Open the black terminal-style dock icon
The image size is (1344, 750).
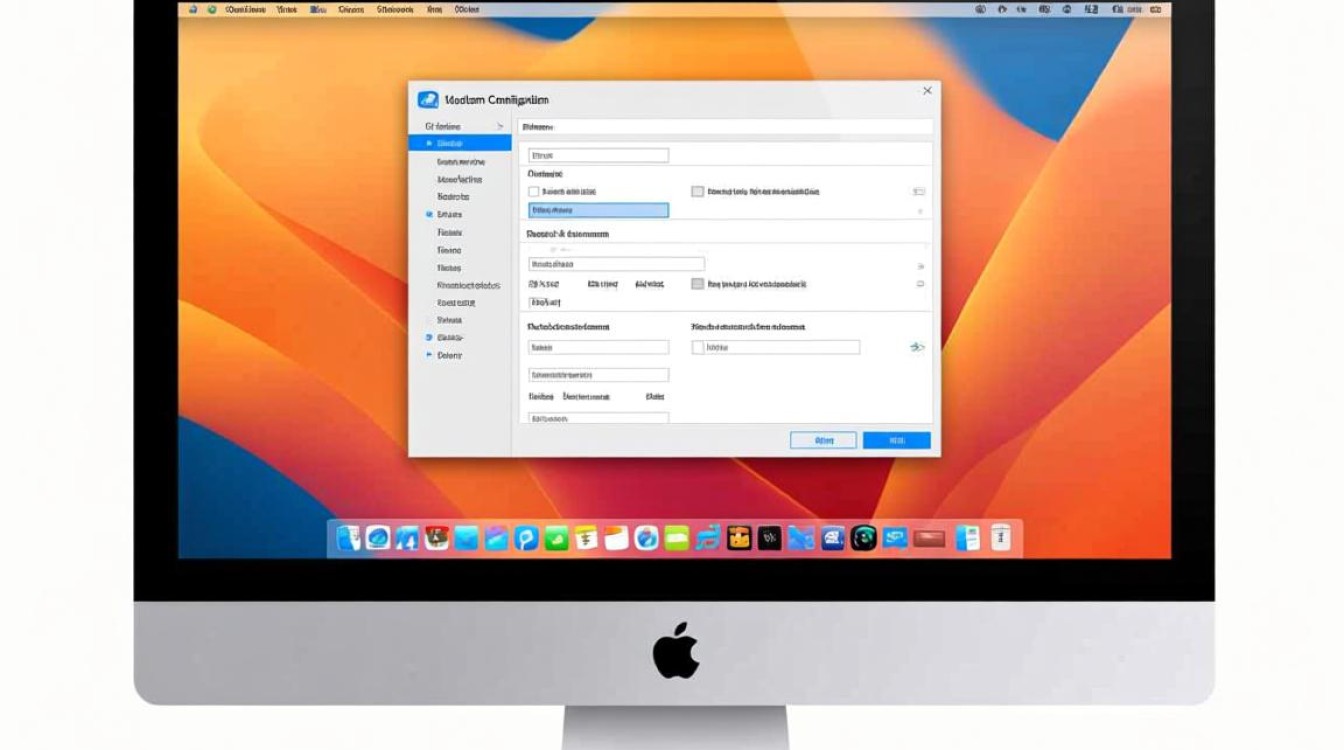pyautogui.click(x=769, y=539)
